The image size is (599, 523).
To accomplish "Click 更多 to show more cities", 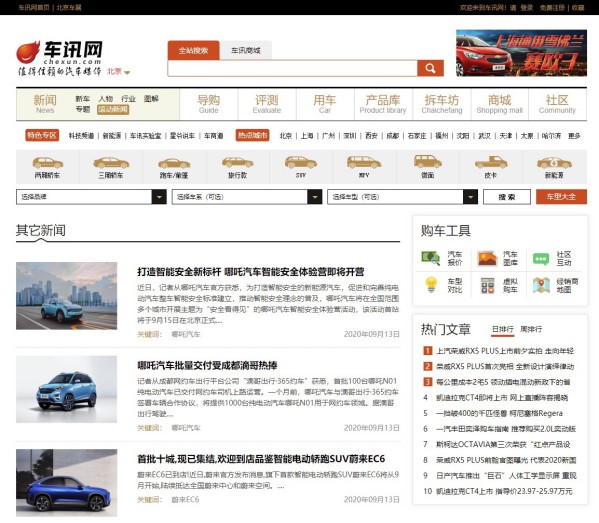I will tap(574, 136).
